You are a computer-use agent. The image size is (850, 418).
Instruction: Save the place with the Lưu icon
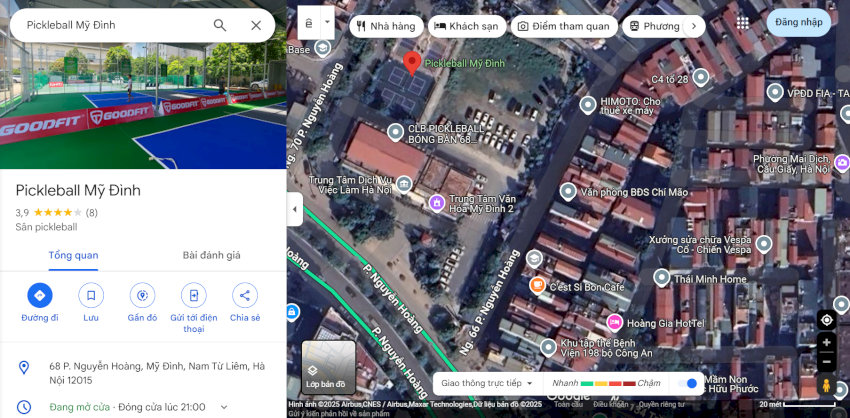tap(91, 296)
